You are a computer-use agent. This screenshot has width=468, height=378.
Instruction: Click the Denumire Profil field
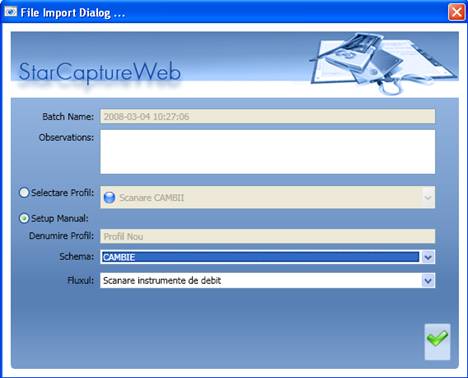click(268, 236)
